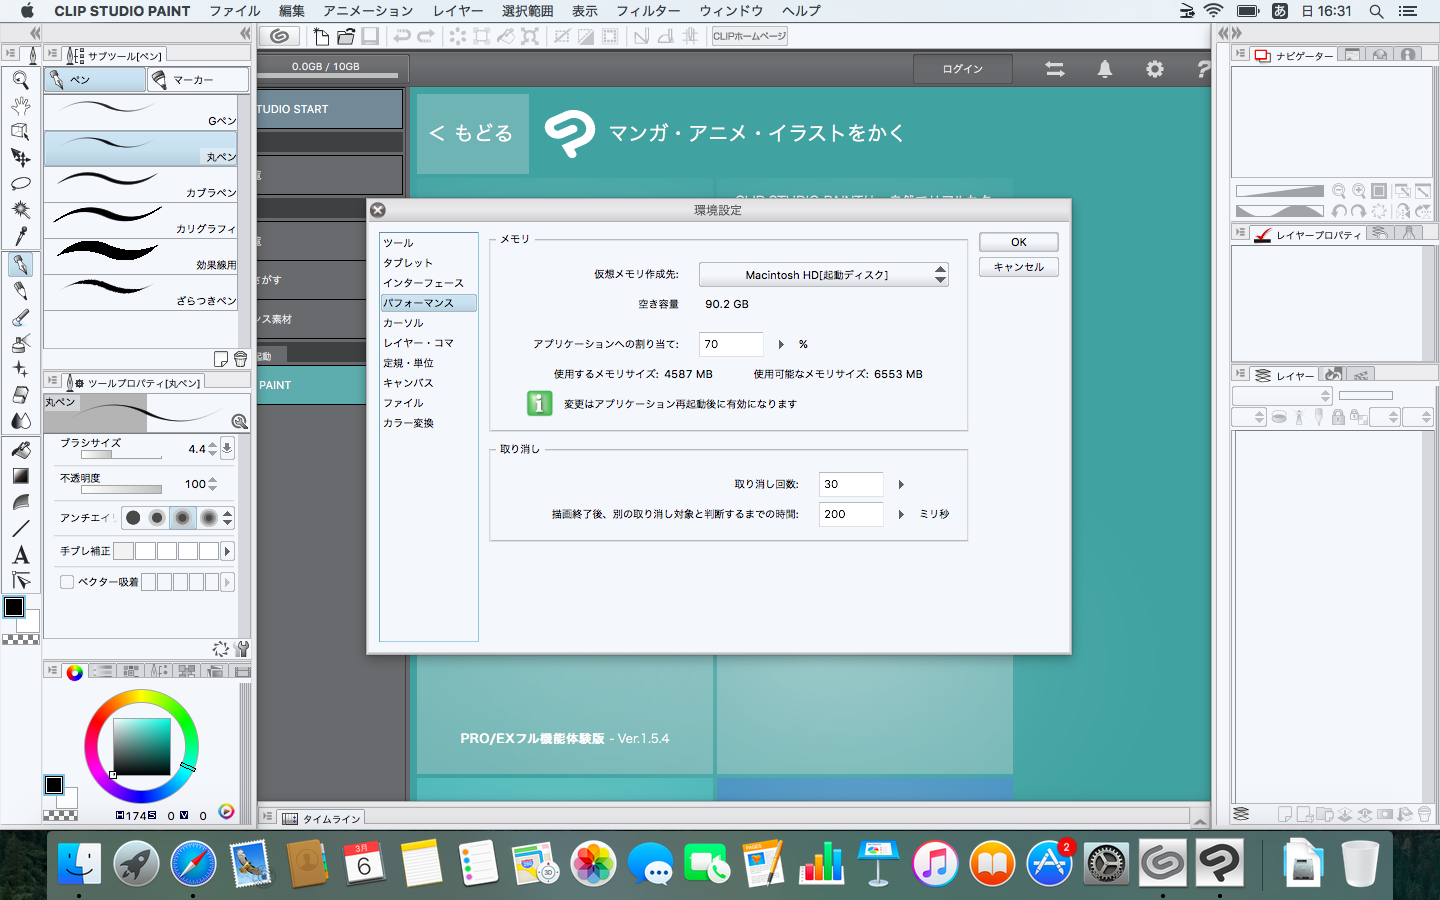Open the 仮想メモリ作成先 disk dropdown
This screenshot has width=1440, height=900.
(823, 274)
